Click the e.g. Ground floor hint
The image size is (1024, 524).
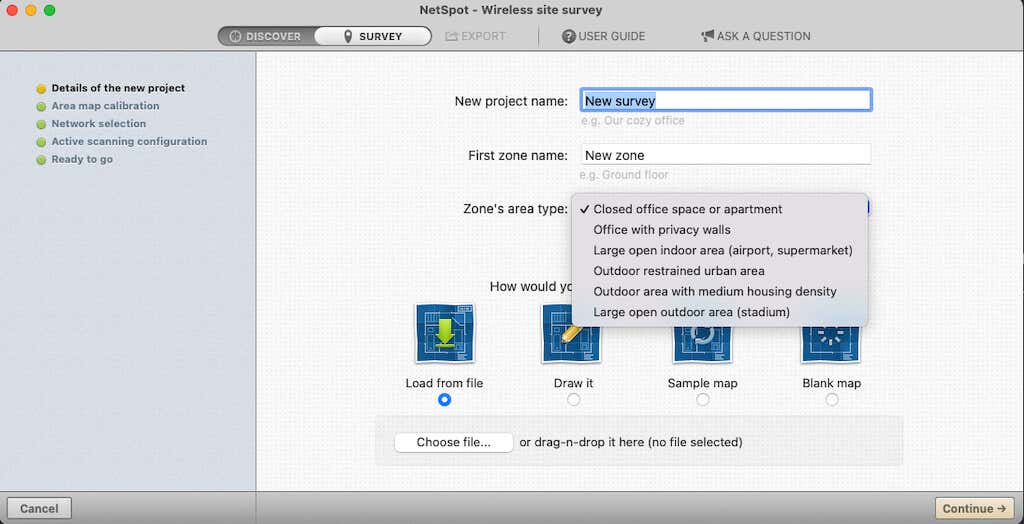624,175
